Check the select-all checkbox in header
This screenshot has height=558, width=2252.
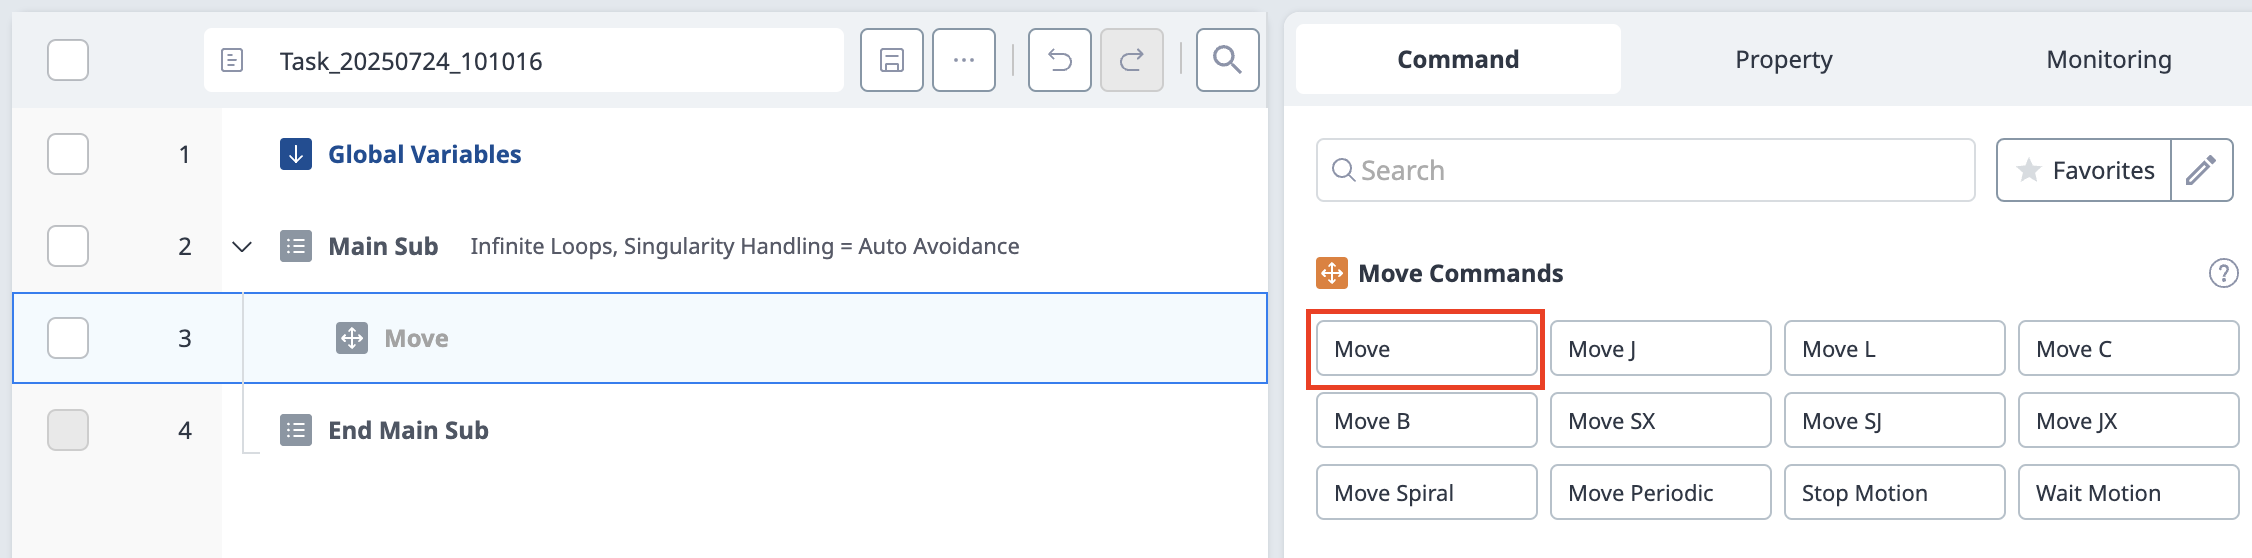(x=68, y=60)
